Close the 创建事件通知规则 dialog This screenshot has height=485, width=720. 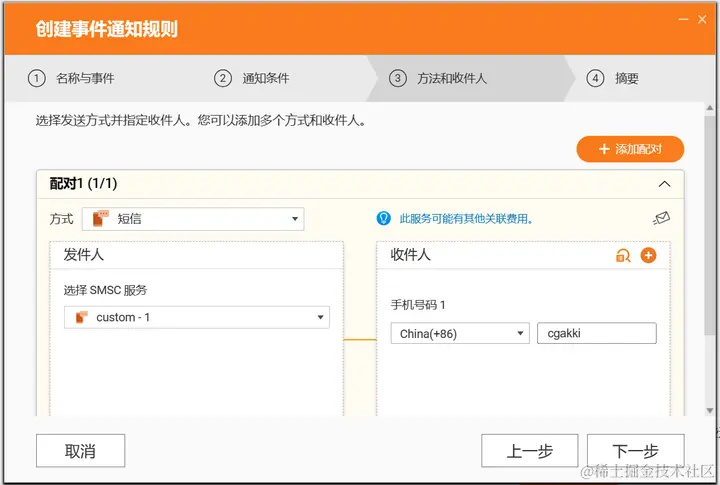pos(702,19)
